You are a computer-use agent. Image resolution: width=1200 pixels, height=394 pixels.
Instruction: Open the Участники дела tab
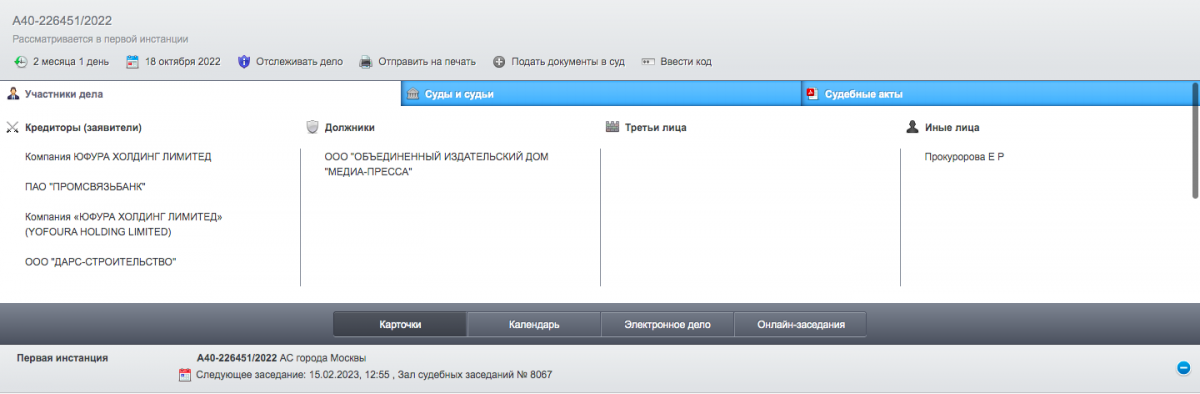tap(200, 94)
